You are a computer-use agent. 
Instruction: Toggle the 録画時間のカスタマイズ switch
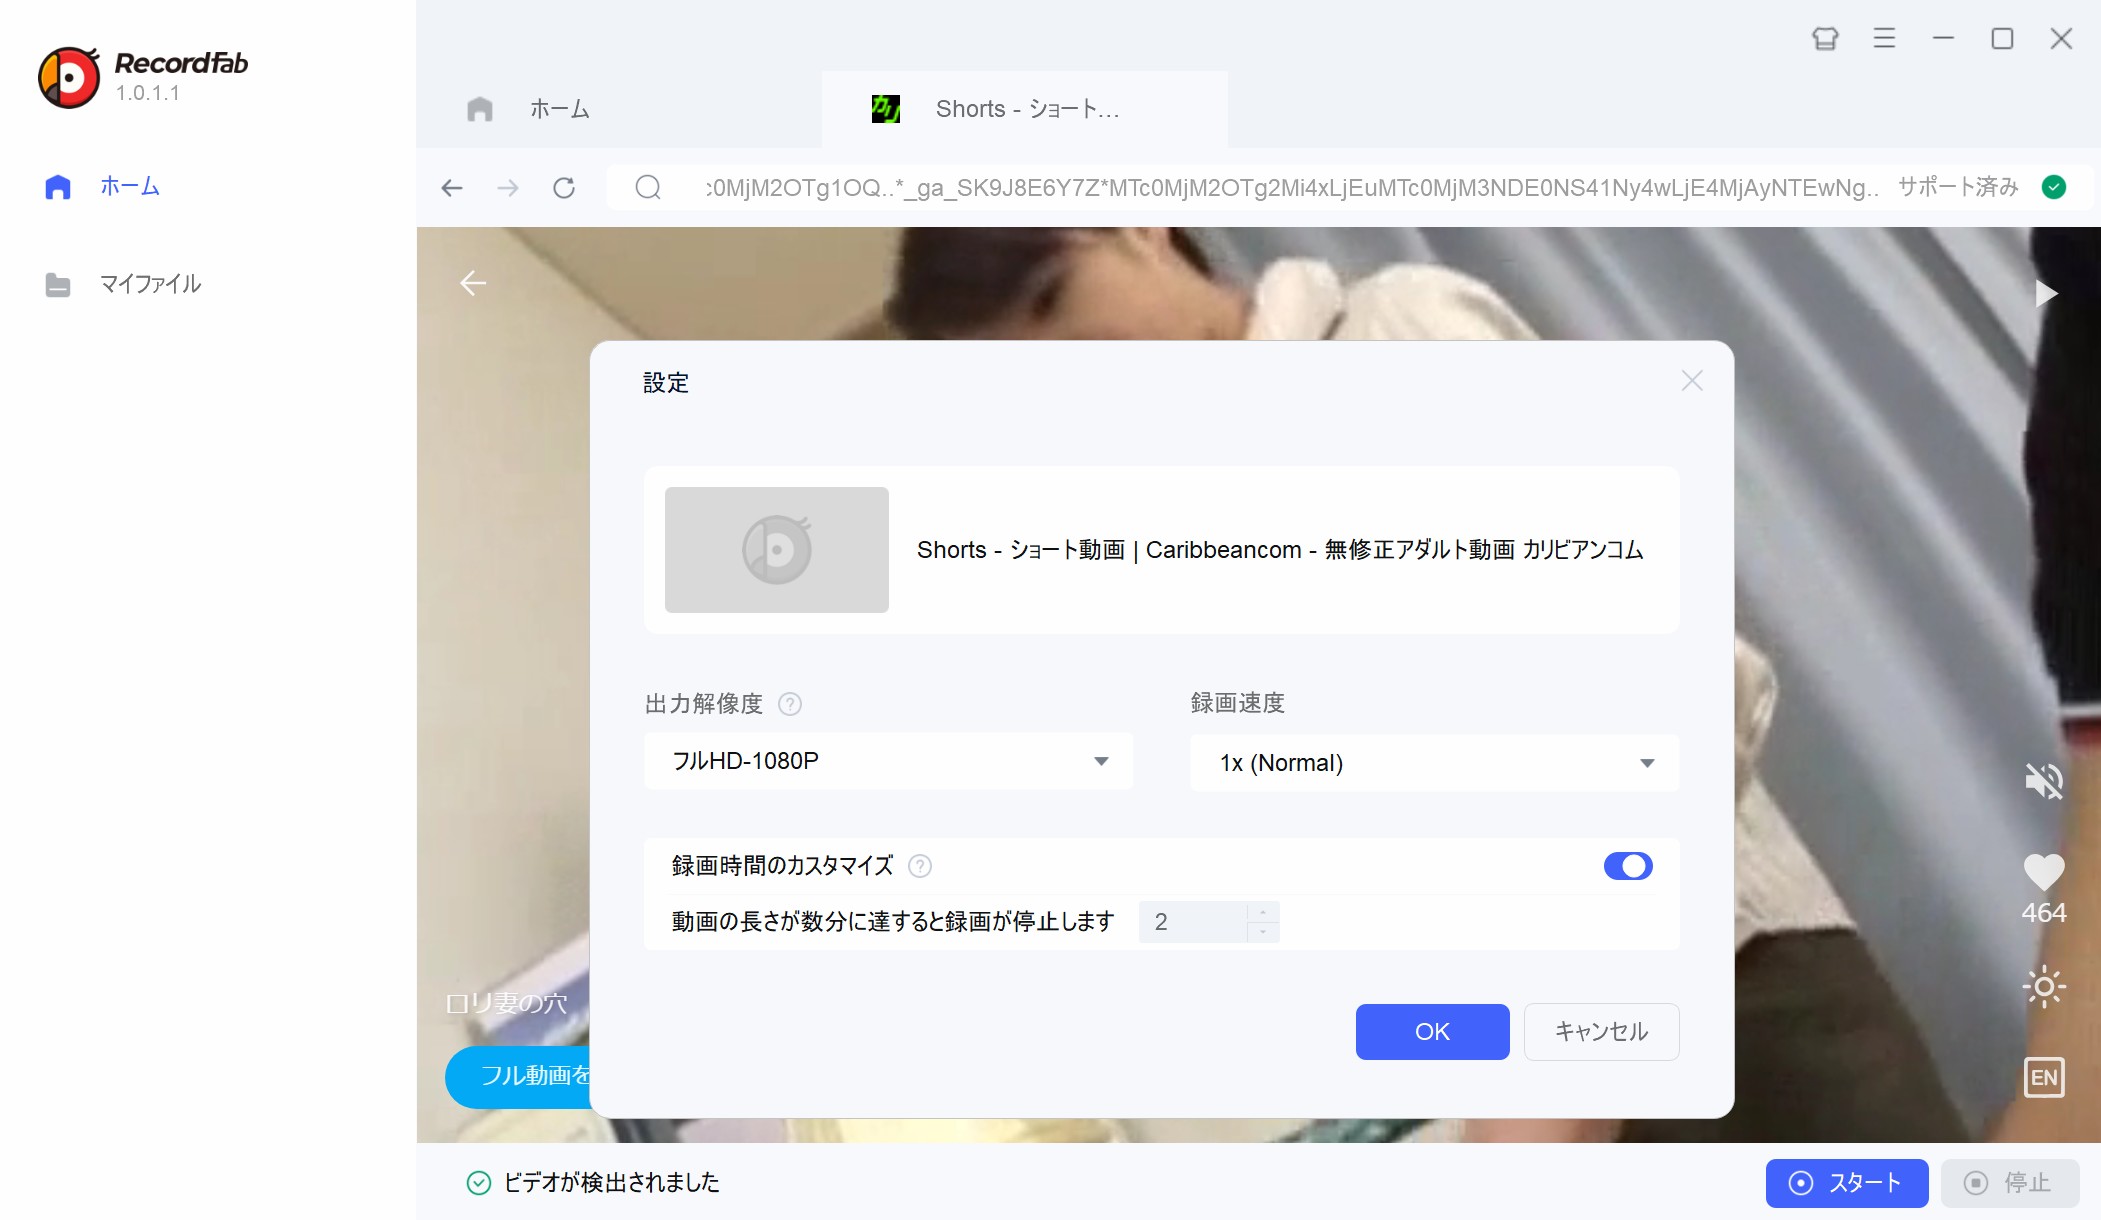(1628, 866)
